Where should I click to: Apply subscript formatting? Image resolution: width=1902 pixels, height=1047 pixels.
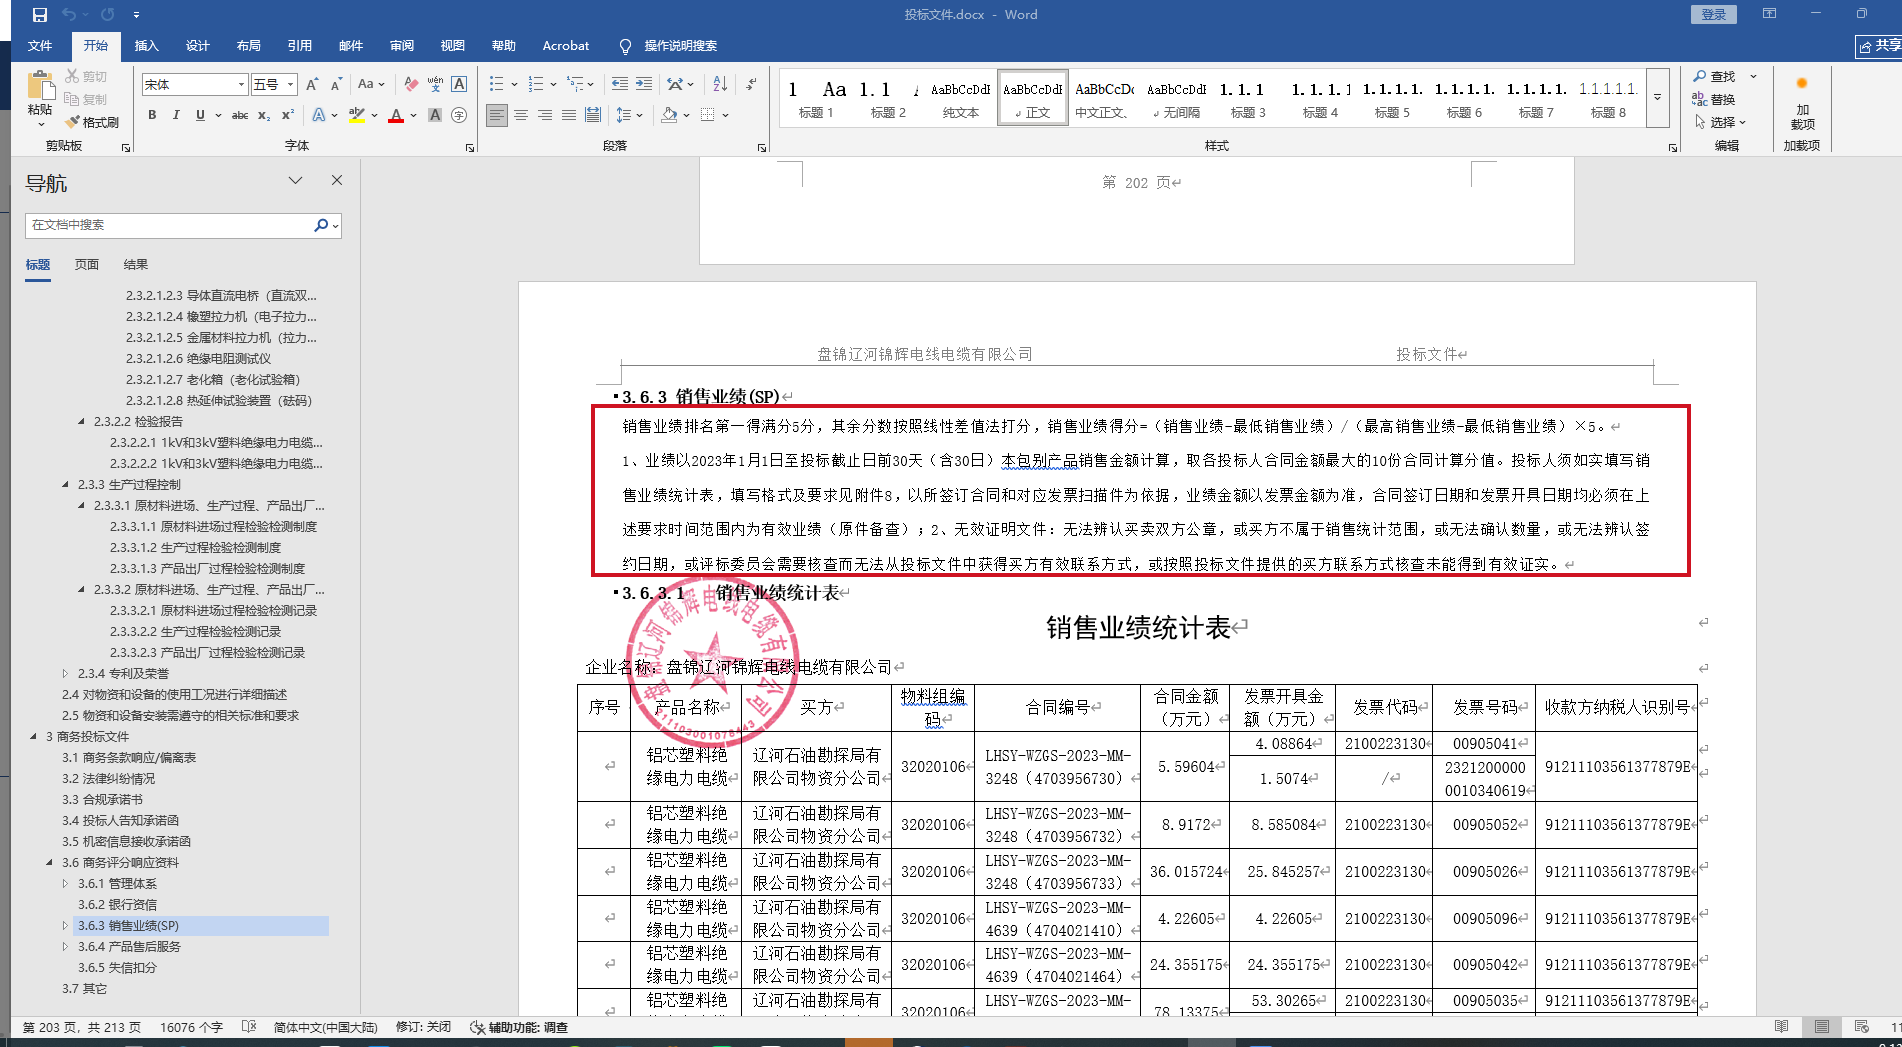pyautogui.click(x=264, y=116)
